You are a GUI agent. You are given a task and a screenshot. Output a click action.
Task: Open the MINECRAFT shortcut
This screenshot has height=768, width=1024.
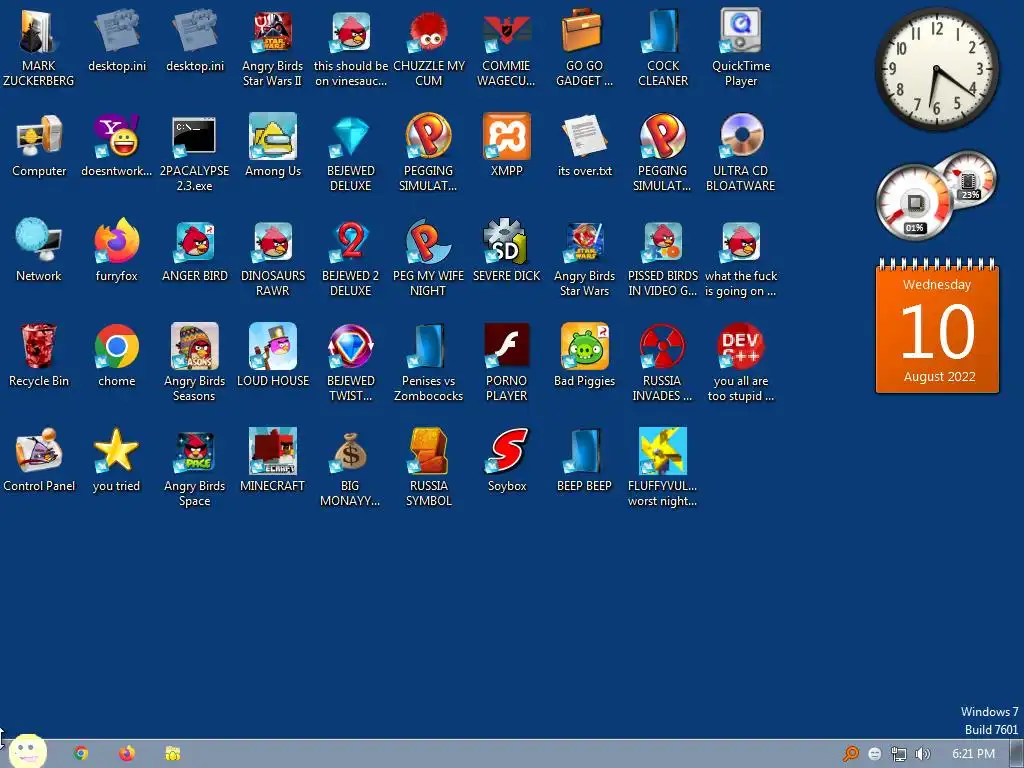click(272, 460)
